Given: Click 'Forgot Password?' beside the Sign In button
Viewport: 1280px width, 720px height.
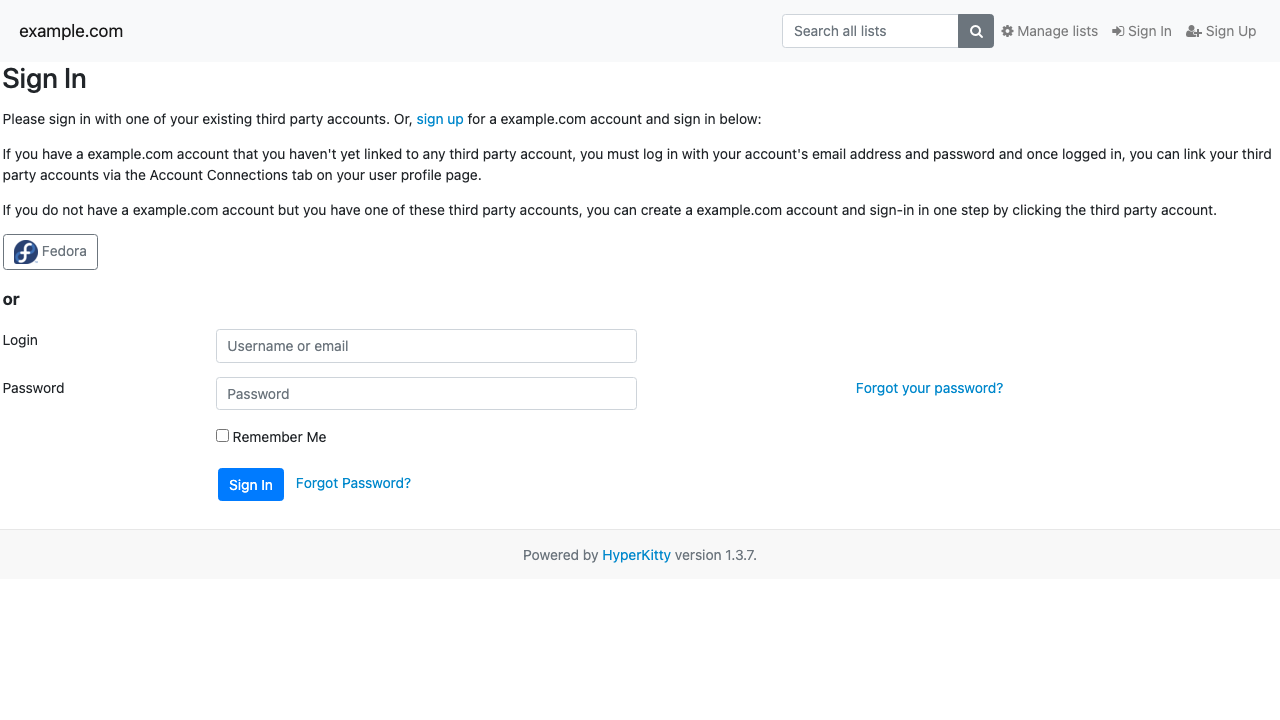Looking at the screenshot, I should point(353,483).
